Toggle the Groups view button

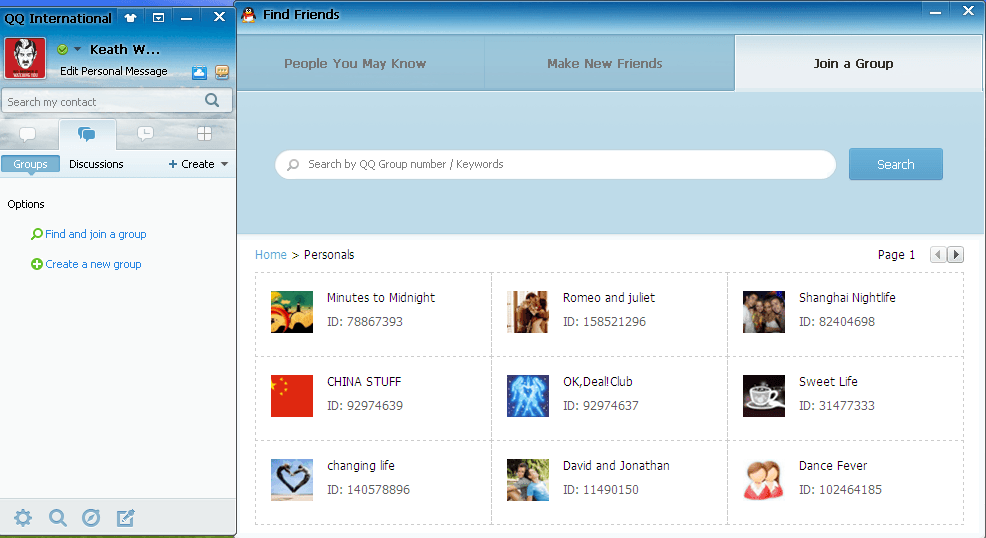point(30,164)
